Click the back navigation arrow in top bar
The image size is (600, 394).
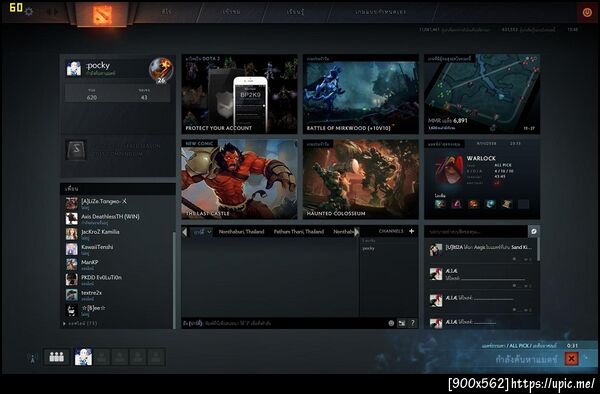pyautogui.click(x=48, y=12)
